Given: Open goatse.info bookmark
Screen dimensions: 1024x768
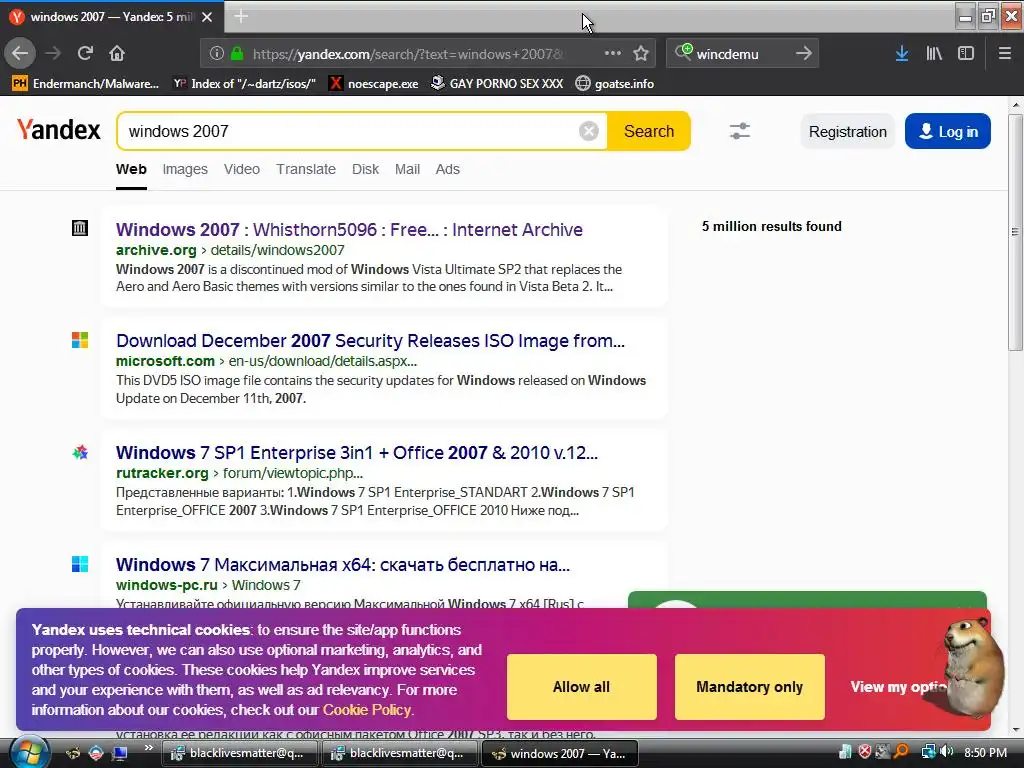Looking at the screenshot, I should (615, 84).
